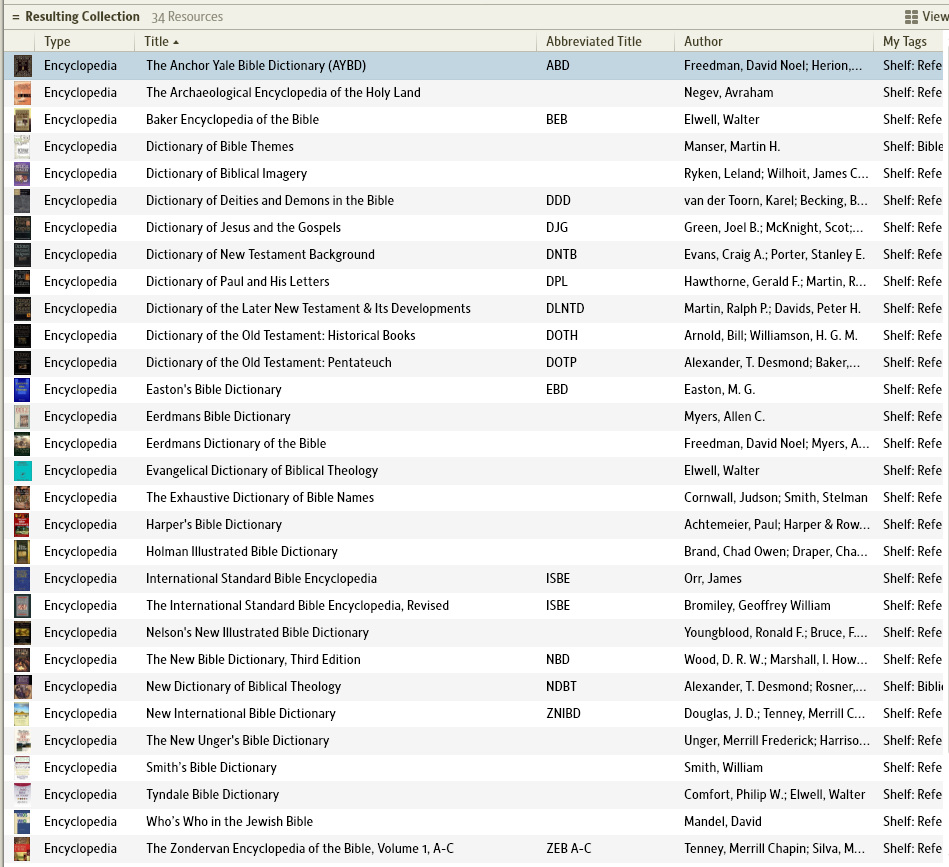Viewport: 949px width, 867px height.
Task: Click the International Standard Bible Encyclopedia (Orr) cover icon
Action: (x=22, y=578)
